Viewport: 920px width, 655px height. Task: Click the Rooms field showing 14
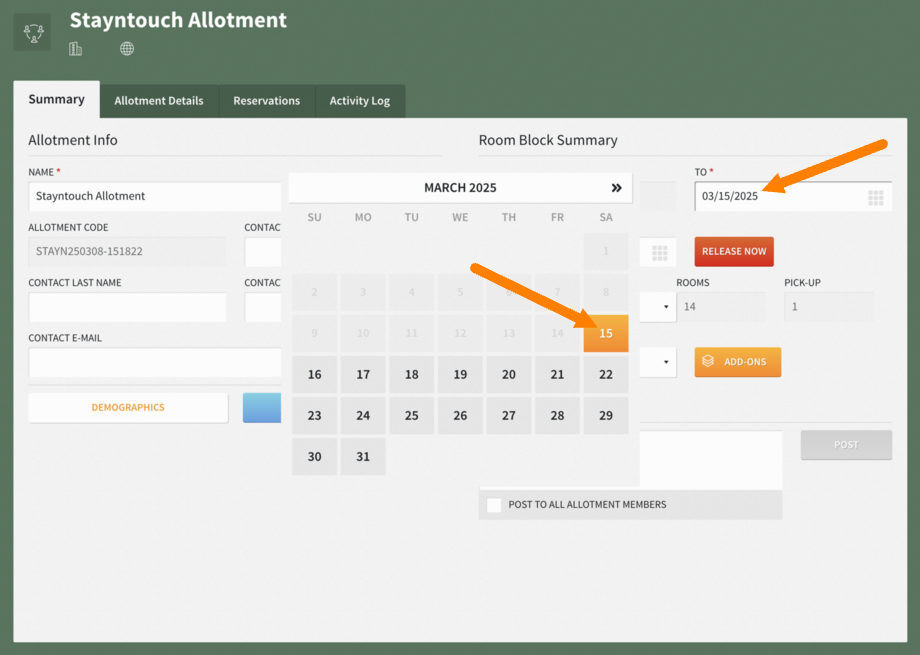(x=721, y=306)
